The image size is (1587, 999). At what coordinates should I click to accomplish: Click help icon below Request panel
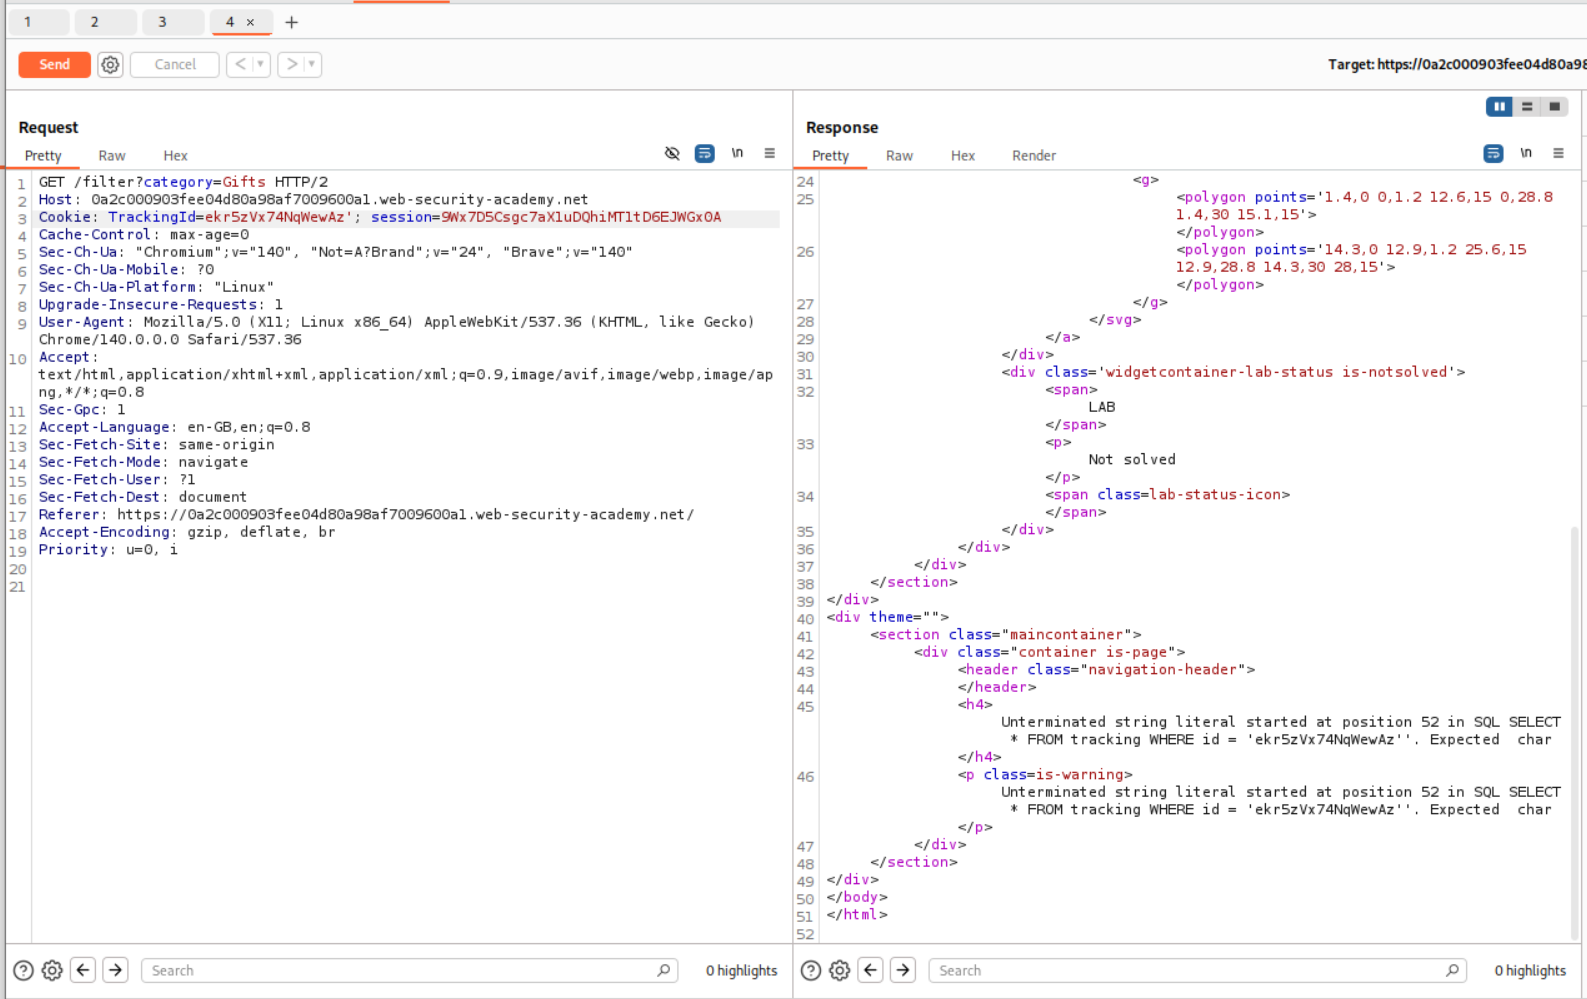(23, 970)
